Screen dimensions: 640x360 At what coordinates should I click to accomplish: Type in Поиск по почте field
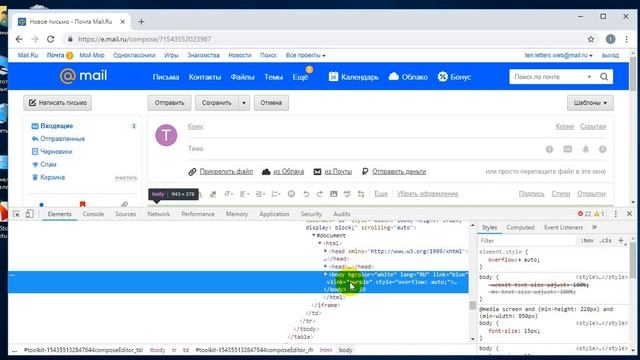548,77
